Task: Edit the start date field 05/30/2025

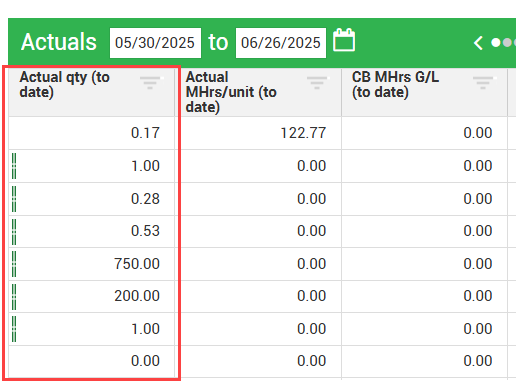Action: 155,43
